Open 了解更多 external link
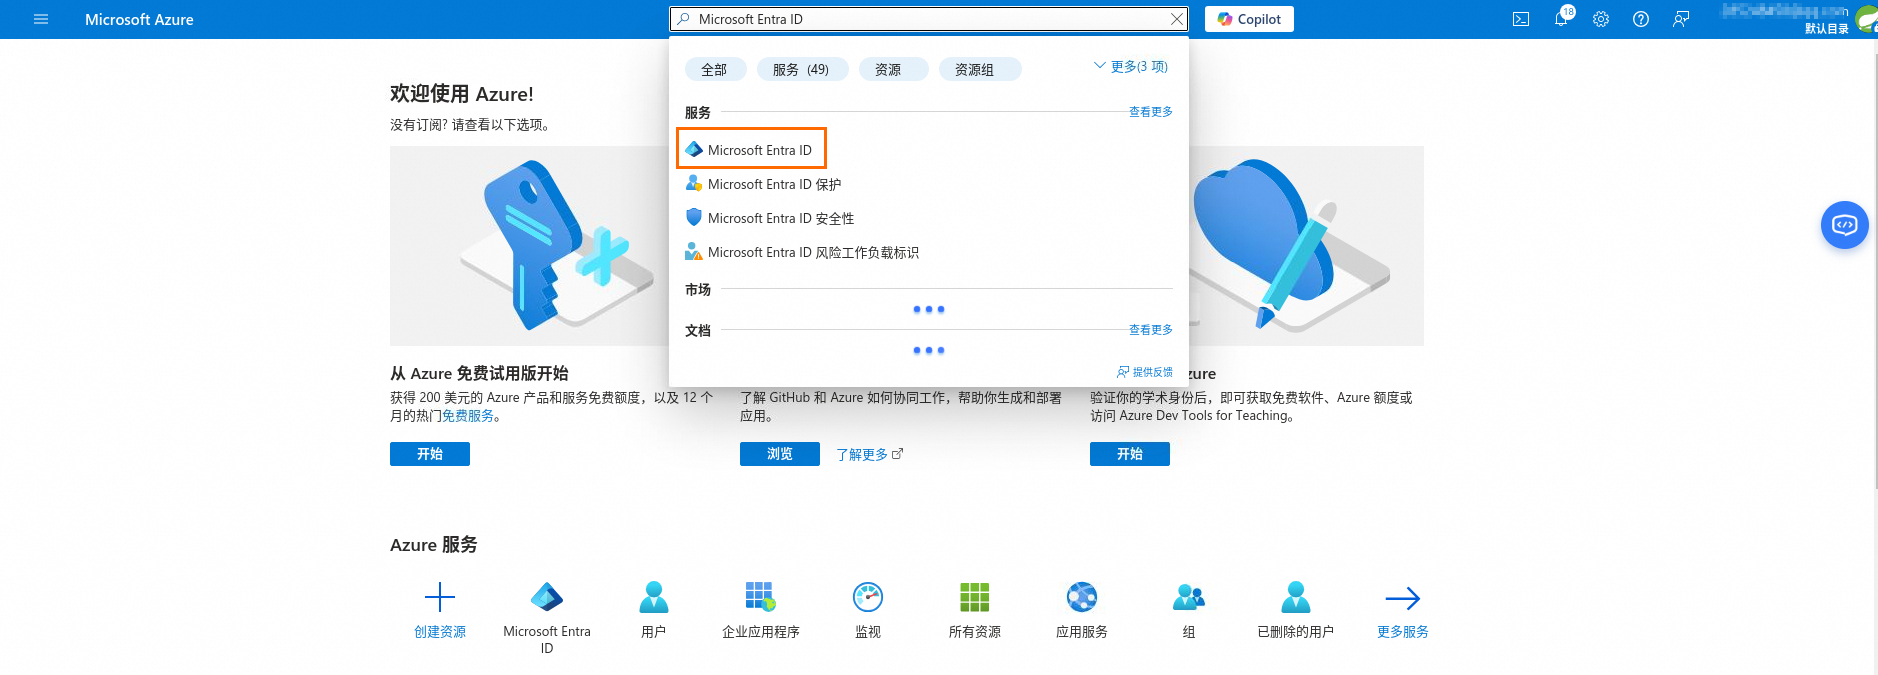This screenshot has height=675, width=1878. pos(869,454)
